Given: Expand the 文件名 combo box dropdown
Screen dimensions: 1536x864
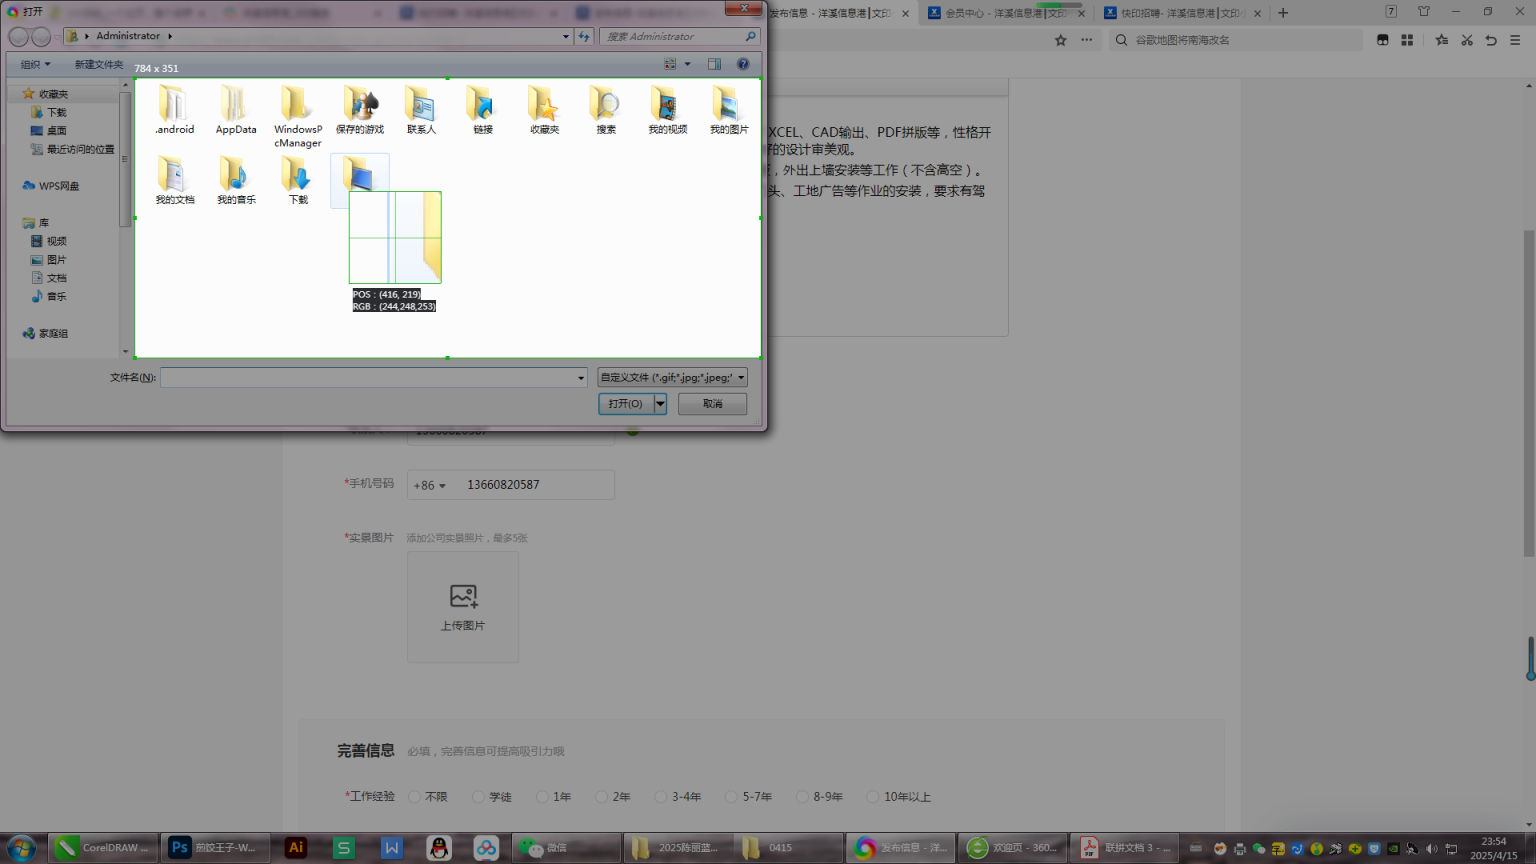Looking at the screenshot, I should 581,378.
